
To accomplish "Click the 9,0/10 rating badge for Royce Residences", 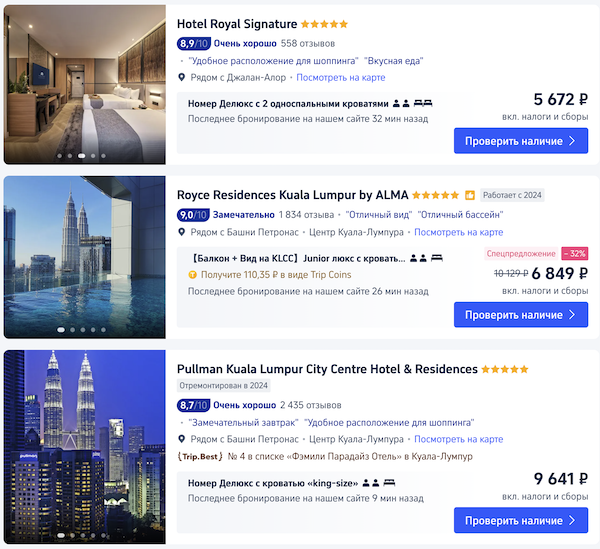I will 193,215.
